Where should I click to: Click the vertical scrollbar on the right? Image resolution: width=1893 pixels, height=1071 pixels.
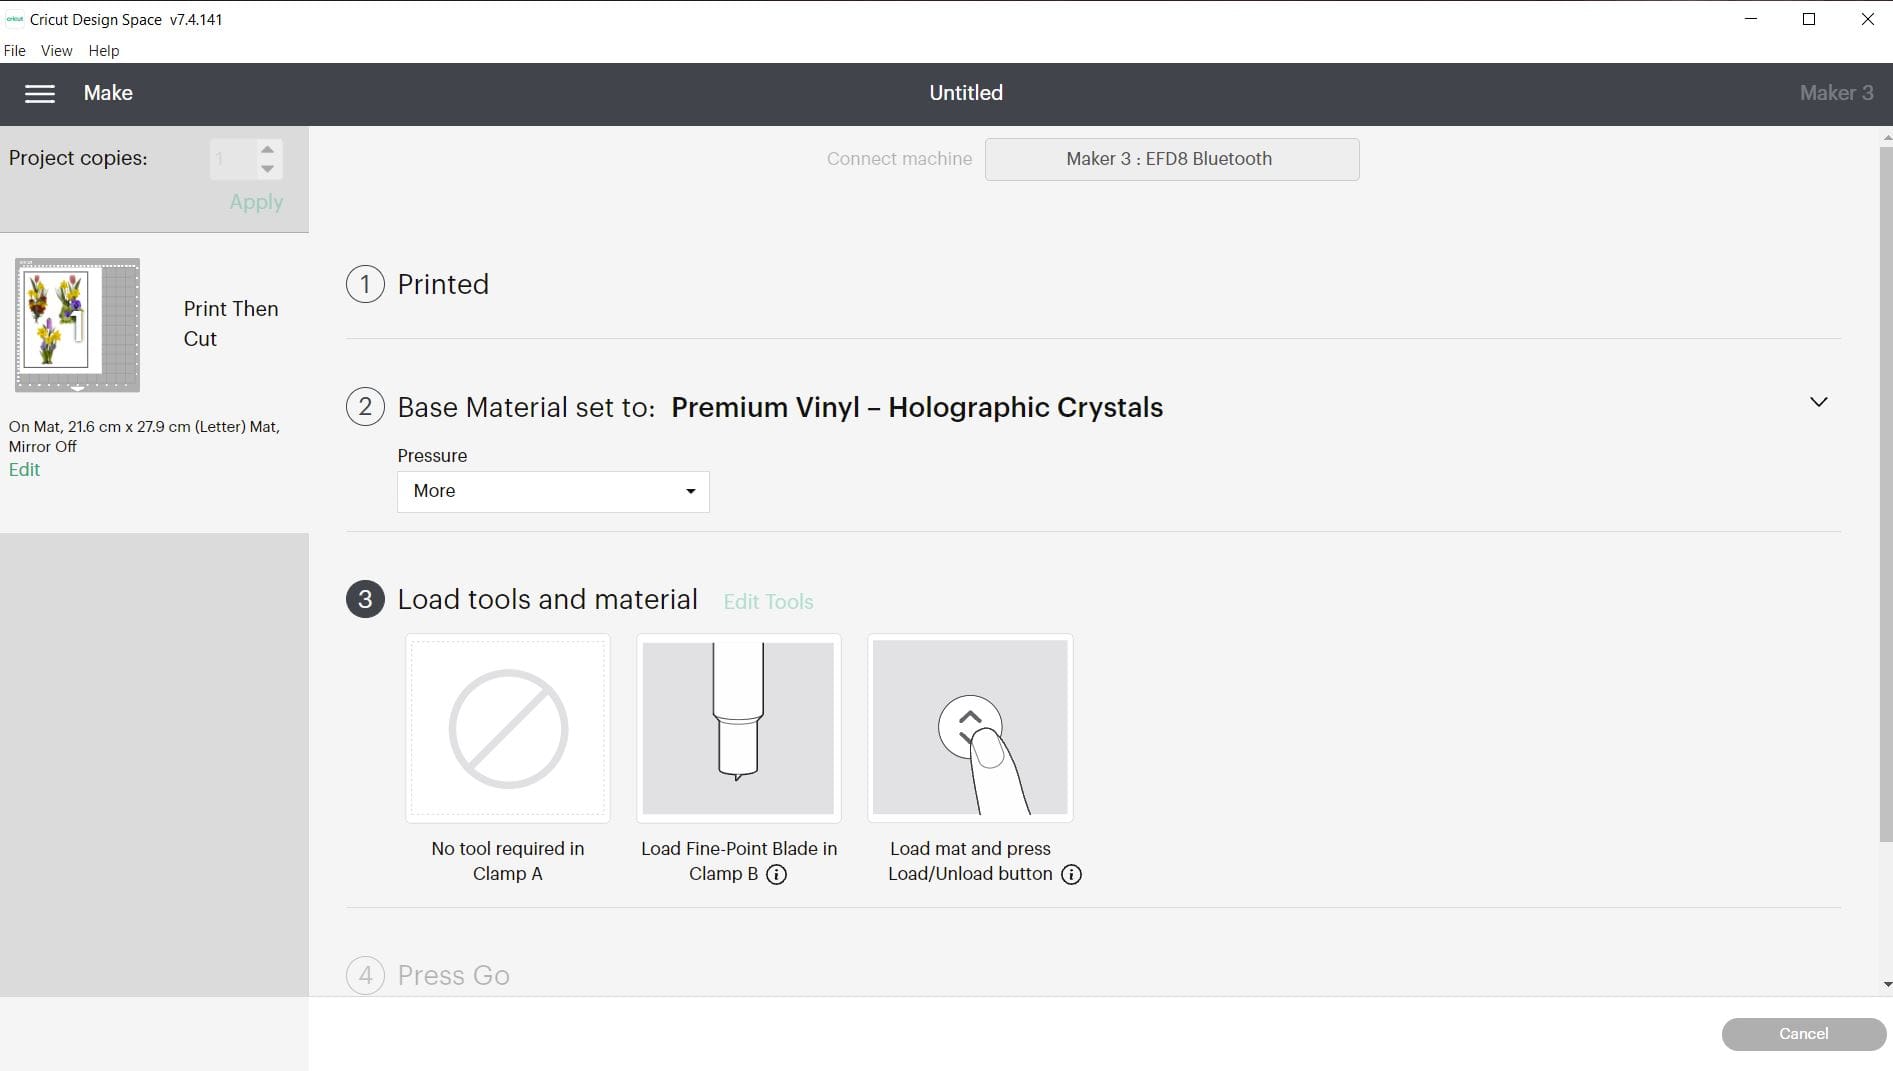point(1886,495)
